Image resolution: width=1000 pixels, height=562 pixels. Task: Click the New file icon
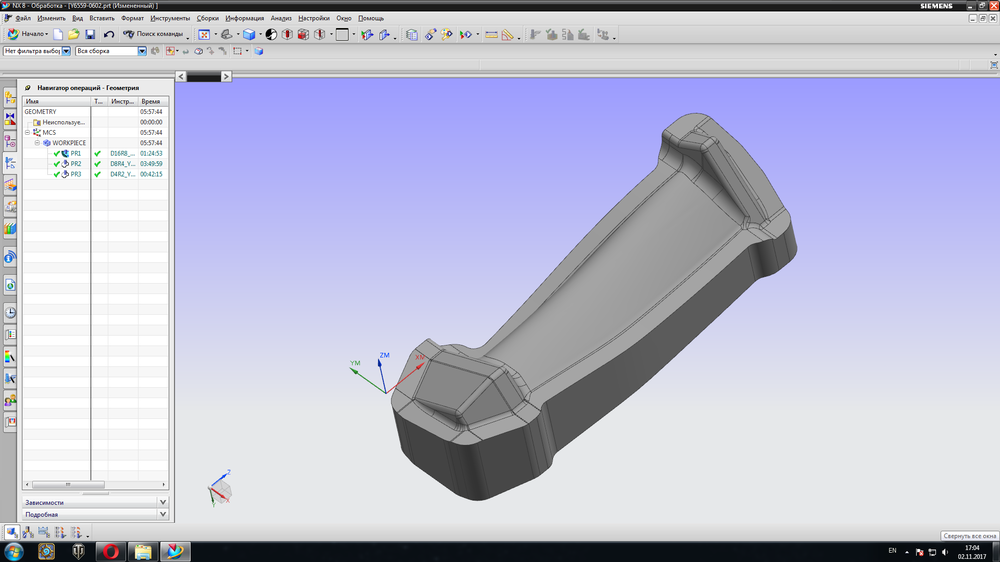tap(58, 35)
